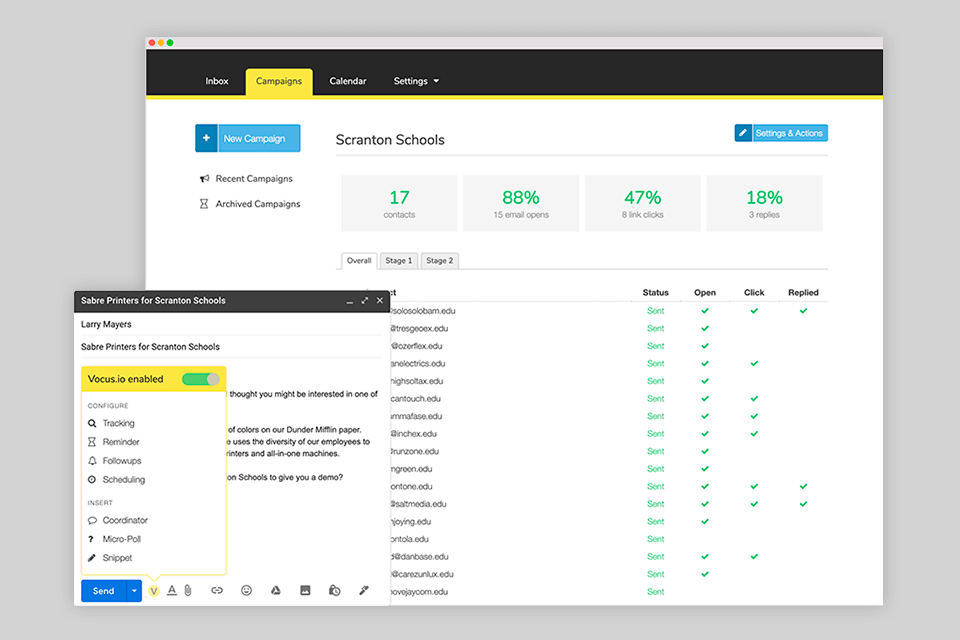Viewport: 960px width, 640px height.
Task: Click the Micro-Poll question mark icon
Action: 91,539
